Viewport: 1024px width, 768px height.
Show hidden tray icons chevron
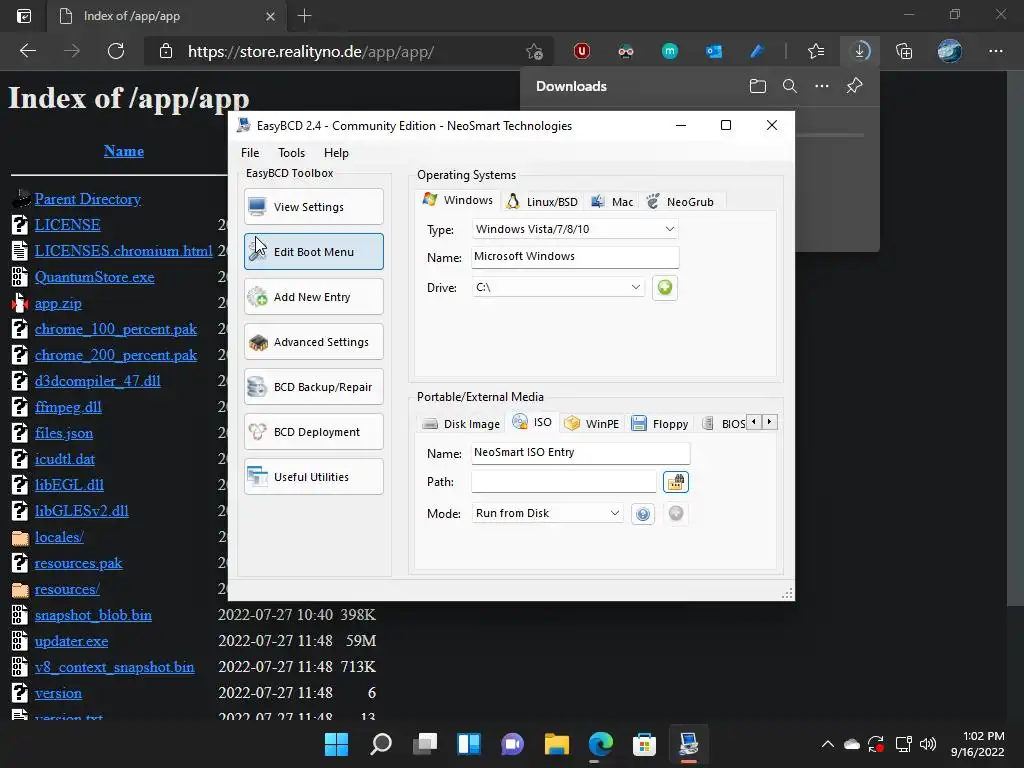827,744
